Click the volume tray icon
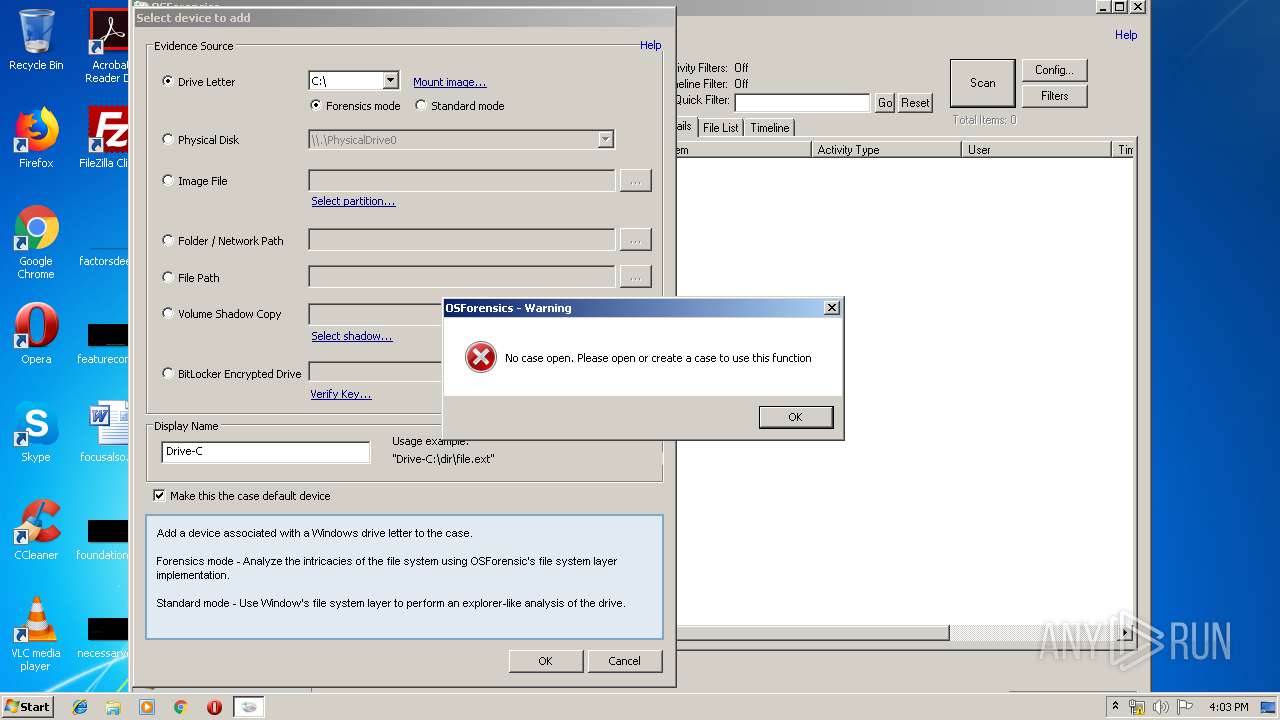The image size is (1280, 720). 1161,707
